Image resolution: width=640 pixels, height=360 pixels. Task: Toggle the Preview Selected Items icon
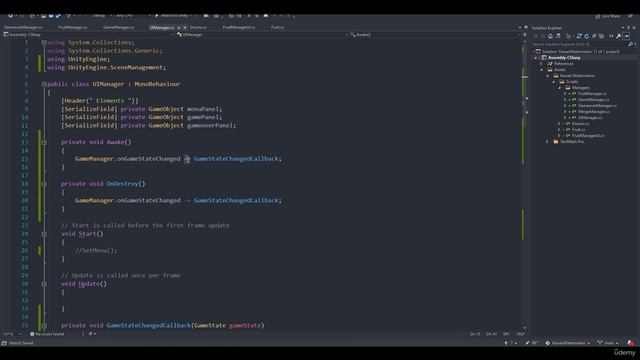point(627,36)
